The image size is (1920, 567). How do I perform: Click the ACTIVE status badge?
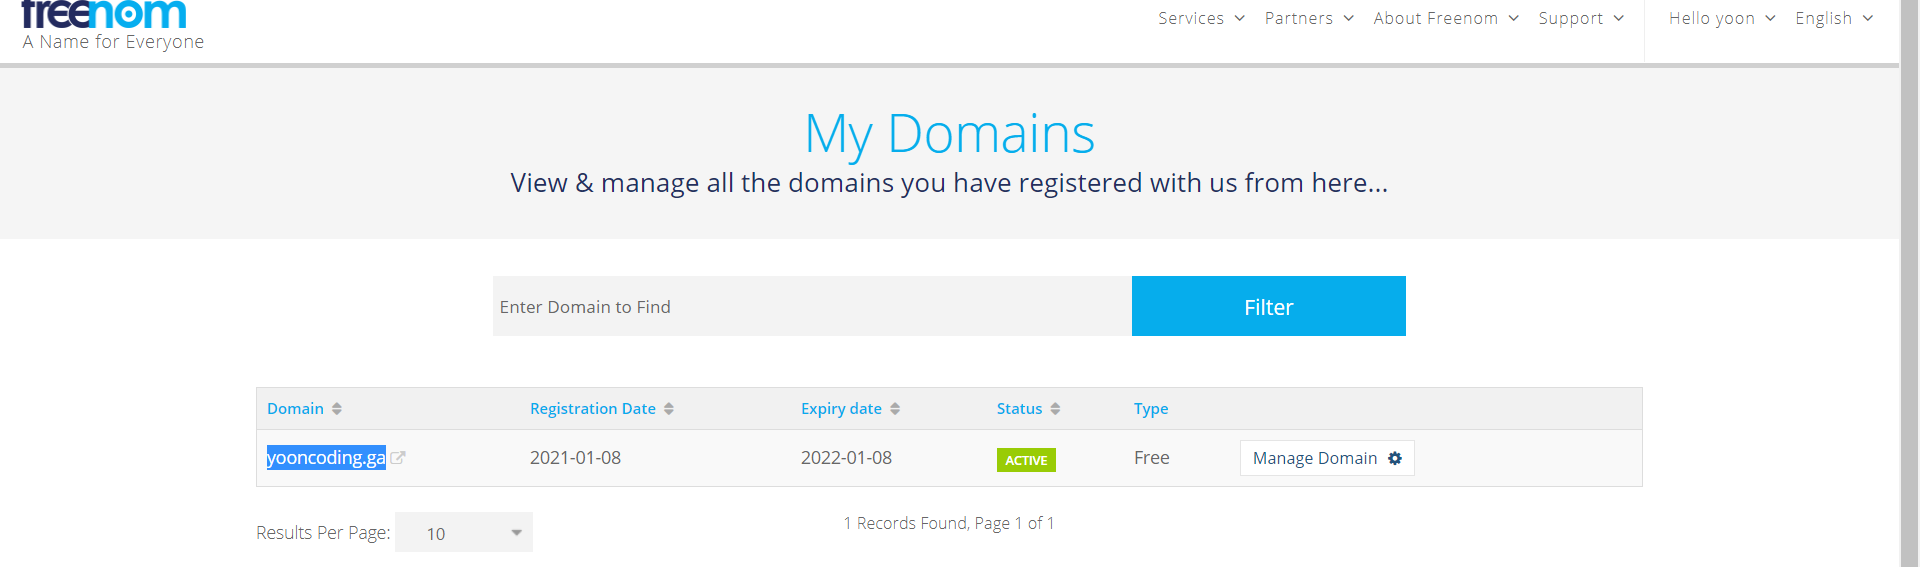pos(1026,460)
